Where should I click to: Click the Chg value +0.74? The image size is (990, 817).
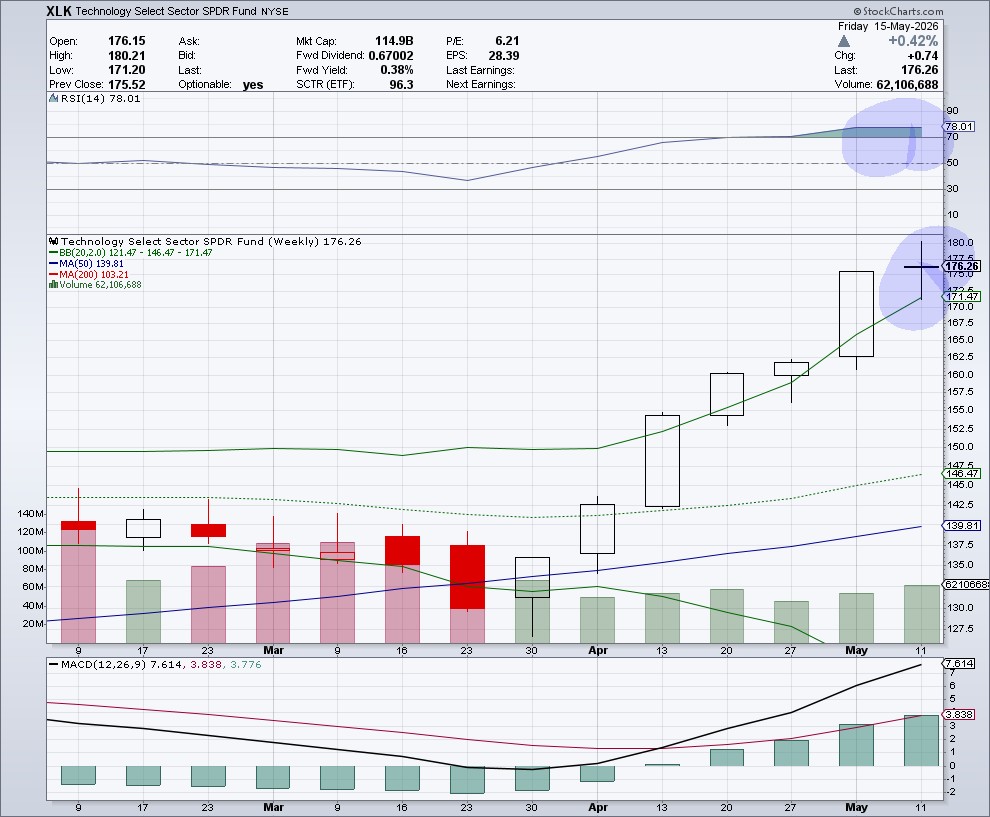[922, 56]
